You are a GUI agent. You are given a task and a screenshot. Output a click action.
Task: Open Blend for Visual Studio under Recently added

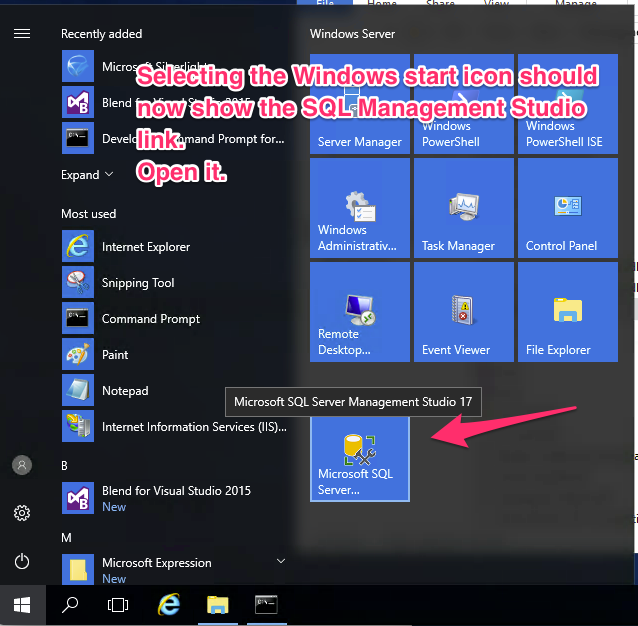tap(175, 102)
